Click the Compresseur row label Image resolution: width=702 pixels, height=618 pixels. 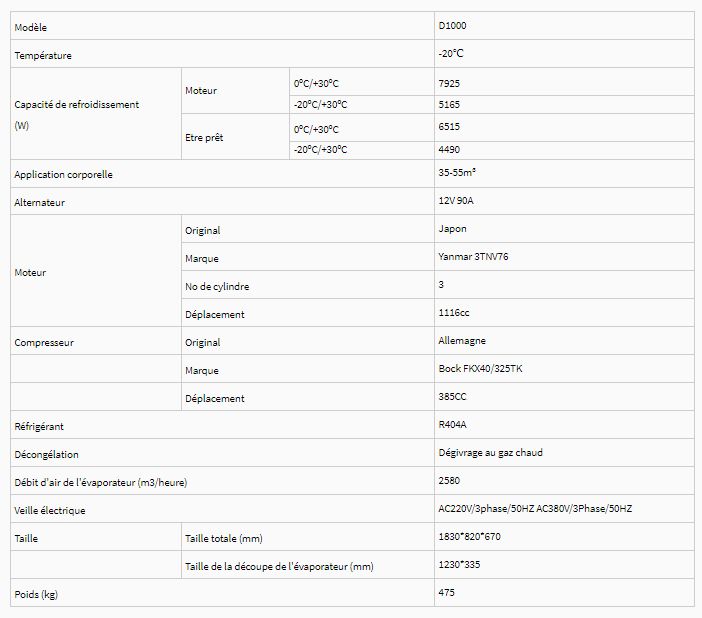(x=44, y=342)
